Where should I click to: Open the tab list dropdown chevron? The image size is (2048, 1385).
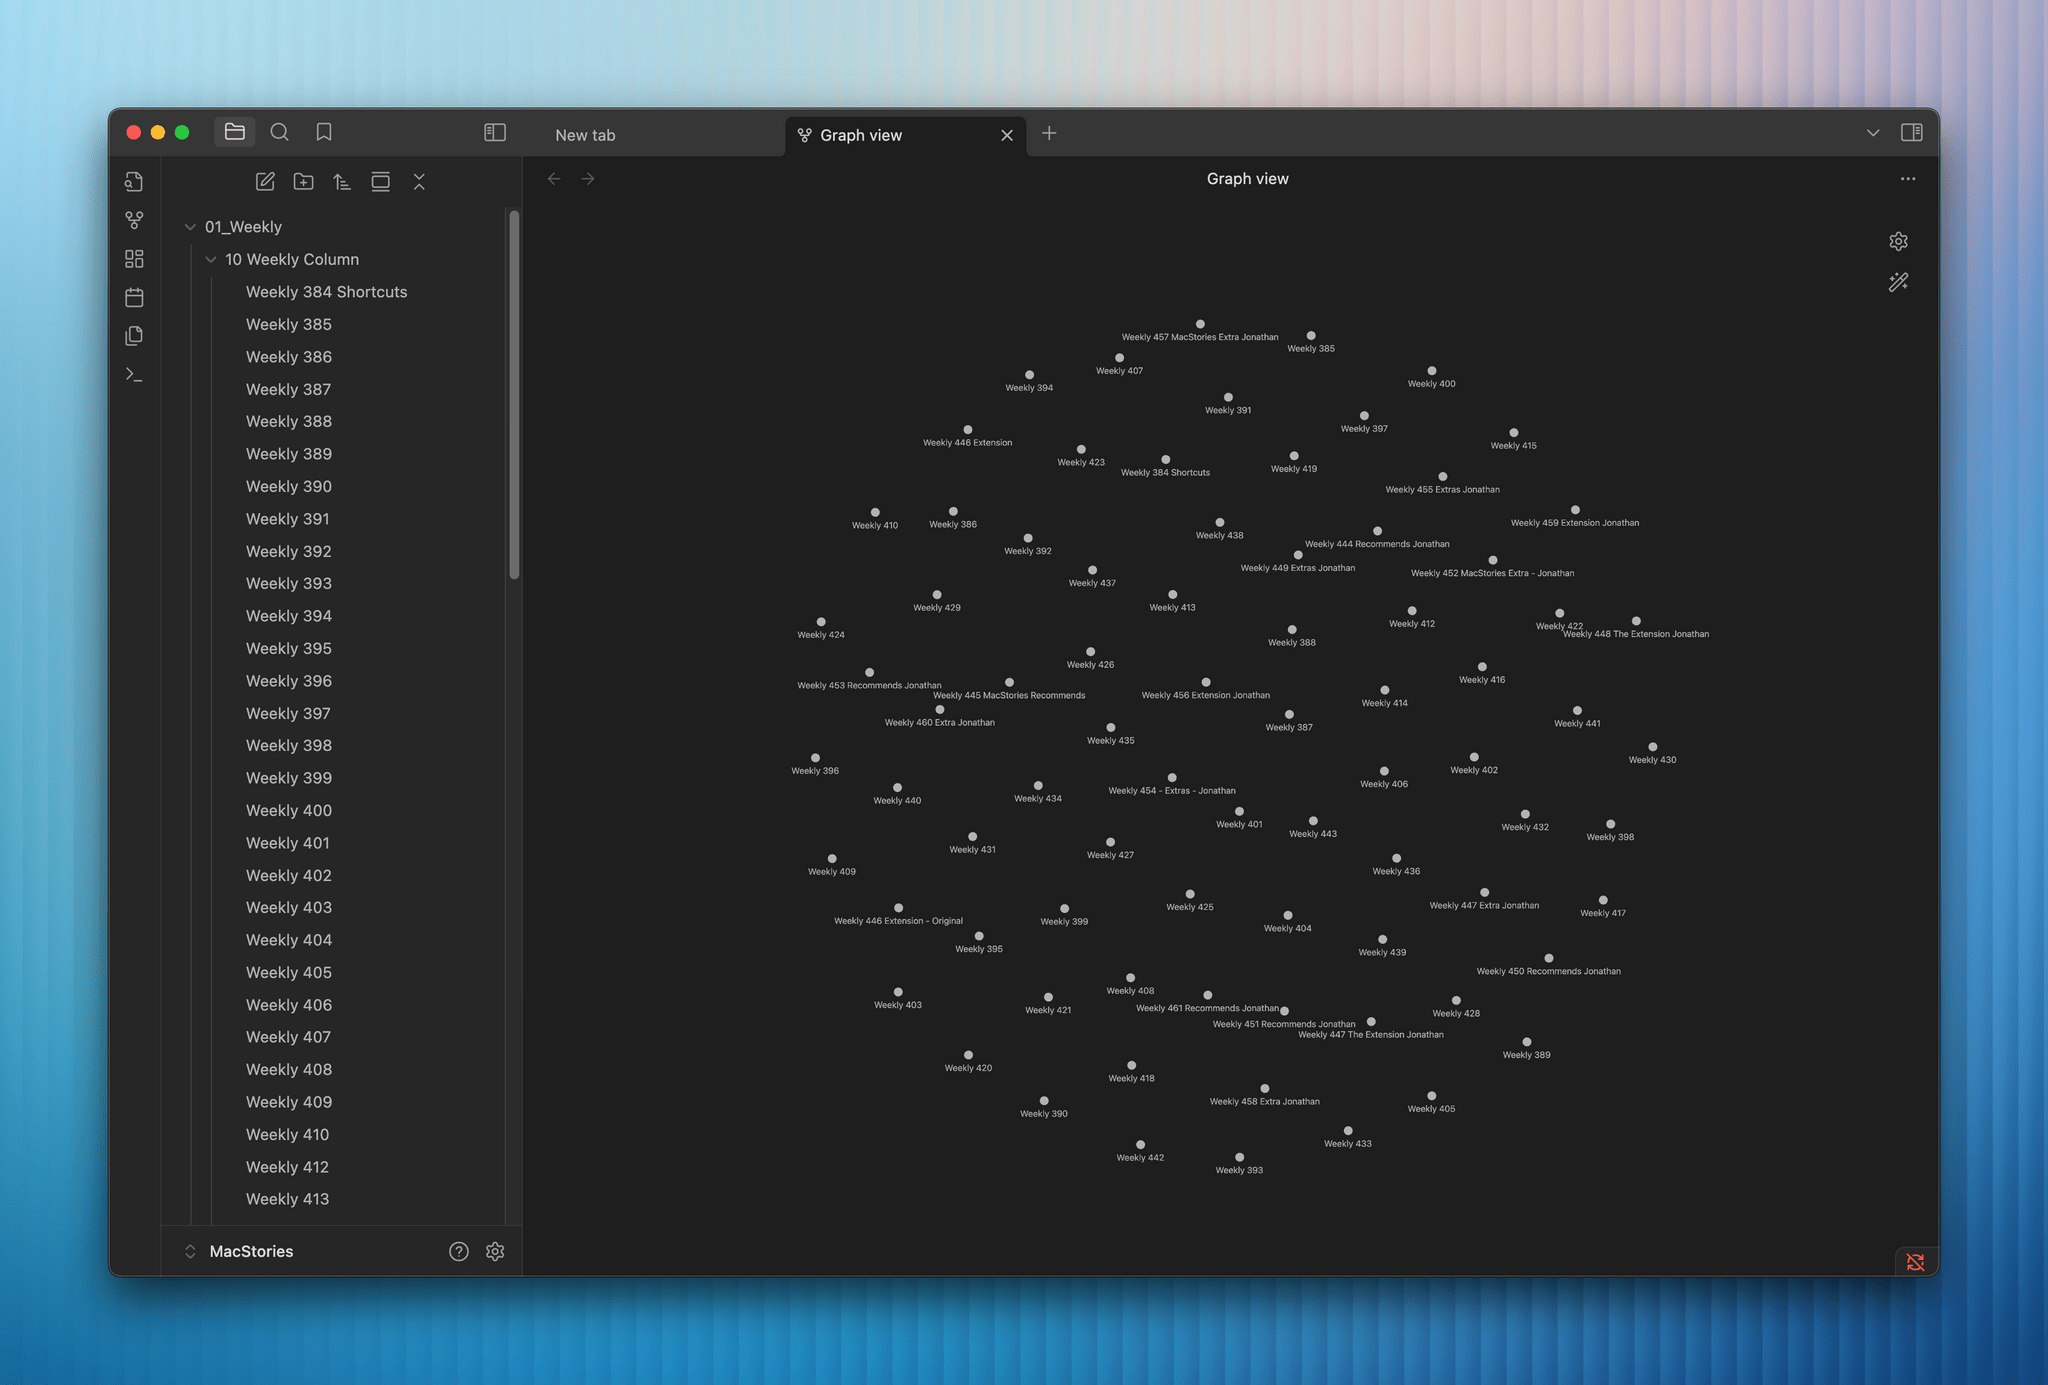coord(1872,132)
